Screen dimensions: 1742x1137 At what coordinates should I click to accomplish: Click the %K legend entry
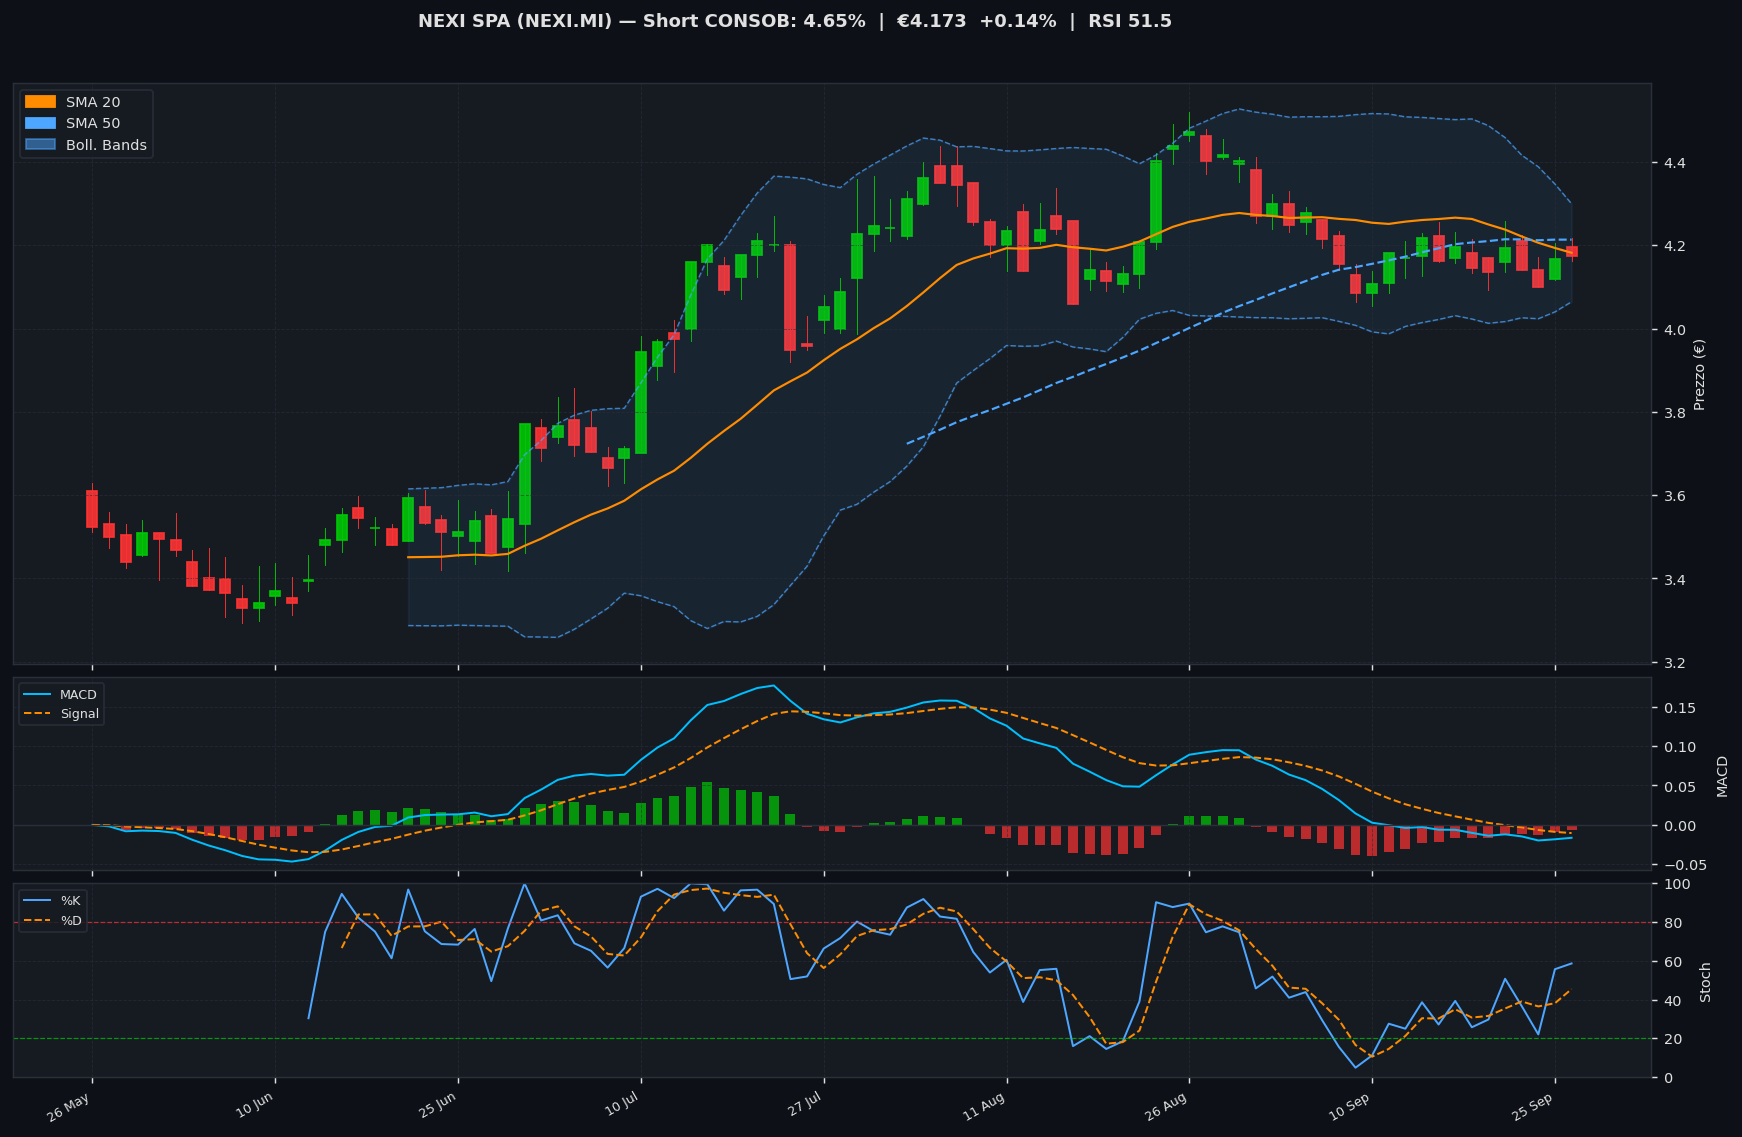click(x=53, y=901)
